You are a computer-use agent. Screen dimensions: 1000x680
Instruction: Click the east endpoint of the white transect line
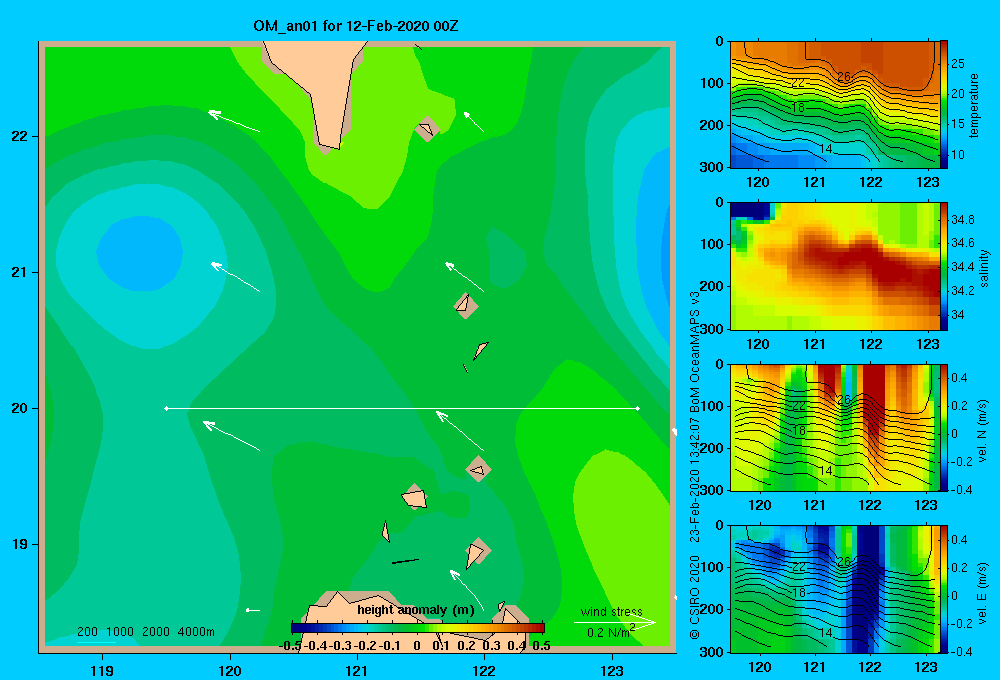[638, 408]
